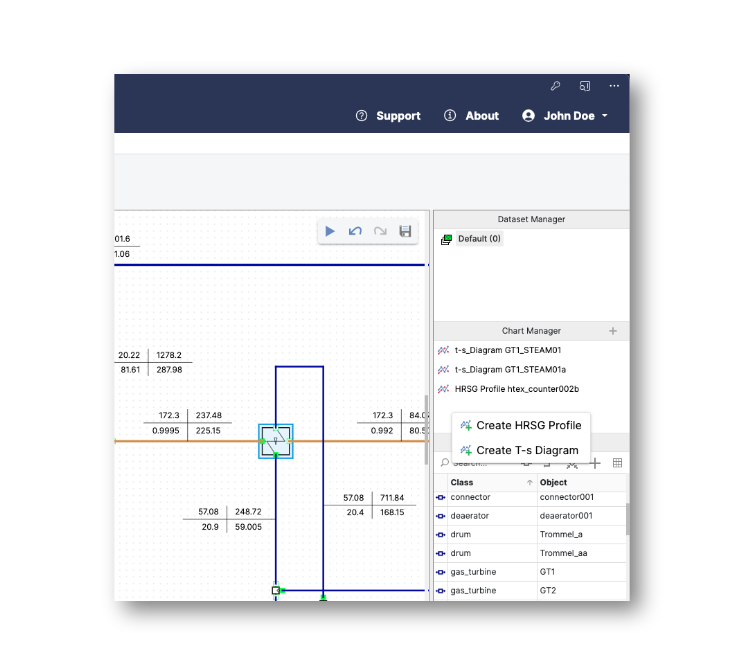Click the cast screen icon in the top bar
Image resolution: width=744 pixels, height=648 pixels.
[x=585, y=86]
